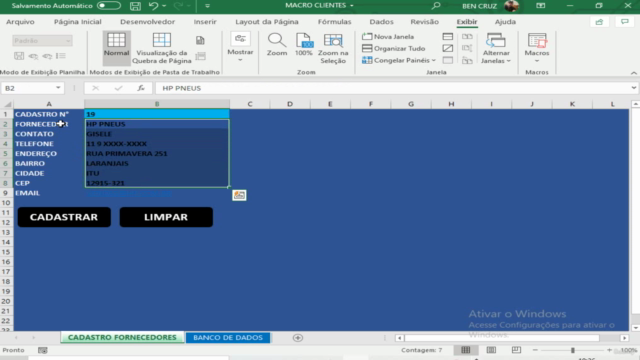Screen dimensions: 640x360
Task: Collapse the ribbon with the chevron
Action: pyautogui.click(x=633, y=73)
